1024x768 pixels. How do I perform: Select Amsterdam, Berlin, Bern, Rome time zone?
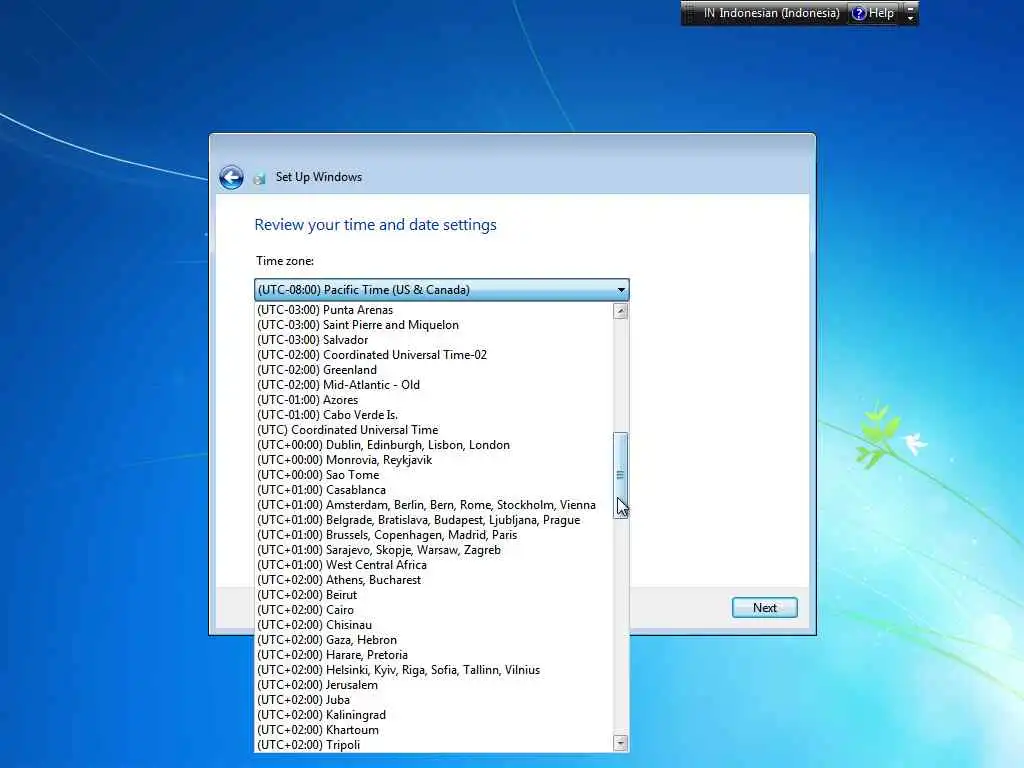pyautogui.click(x=434, y=505)
